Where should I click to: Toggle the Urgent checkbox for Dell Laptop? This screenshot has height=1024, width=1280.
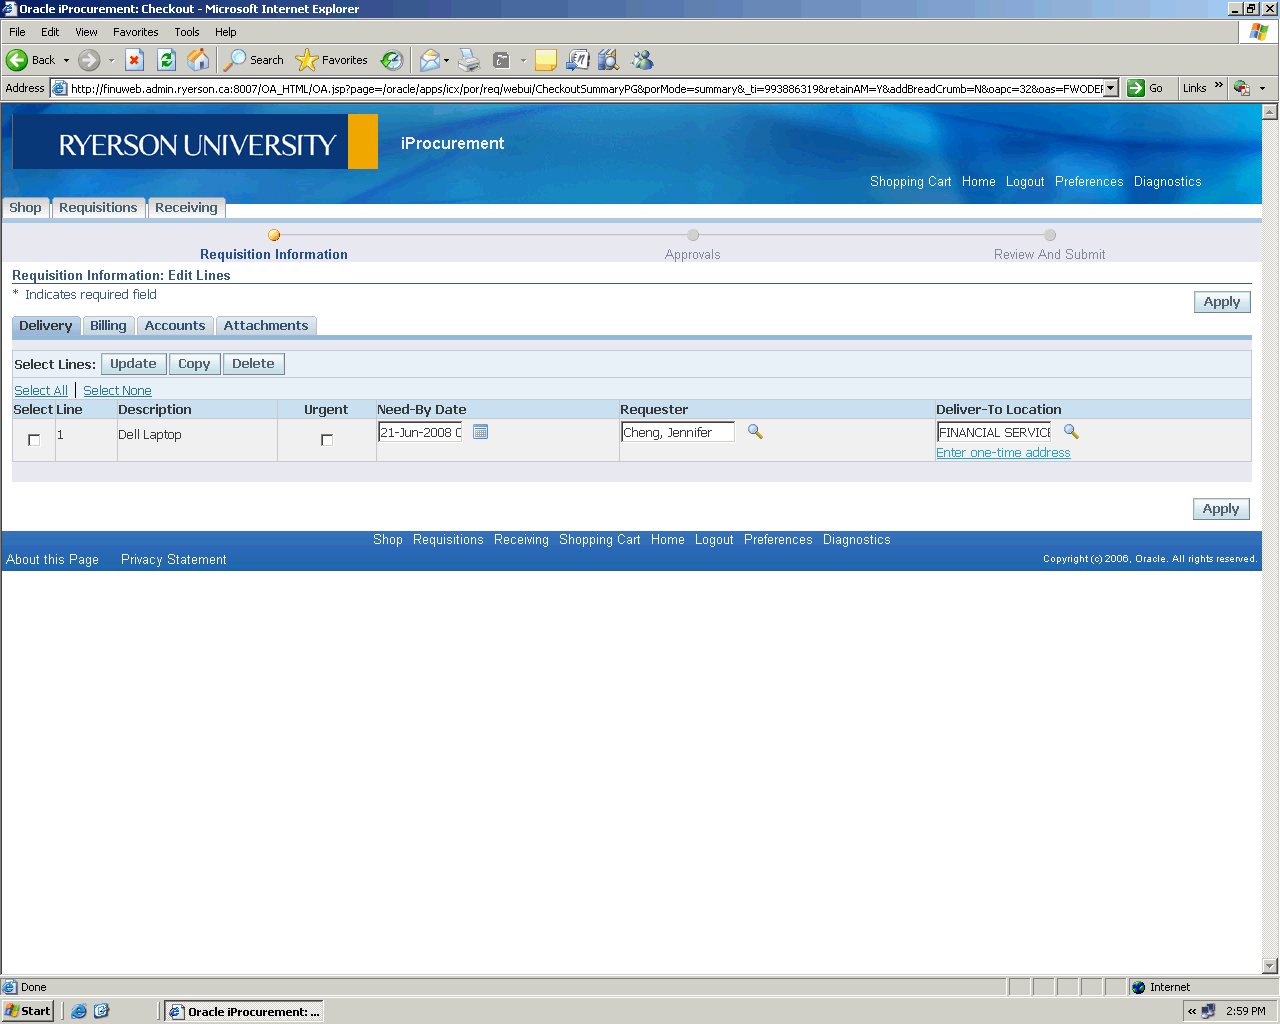click(x=326, y=440)
